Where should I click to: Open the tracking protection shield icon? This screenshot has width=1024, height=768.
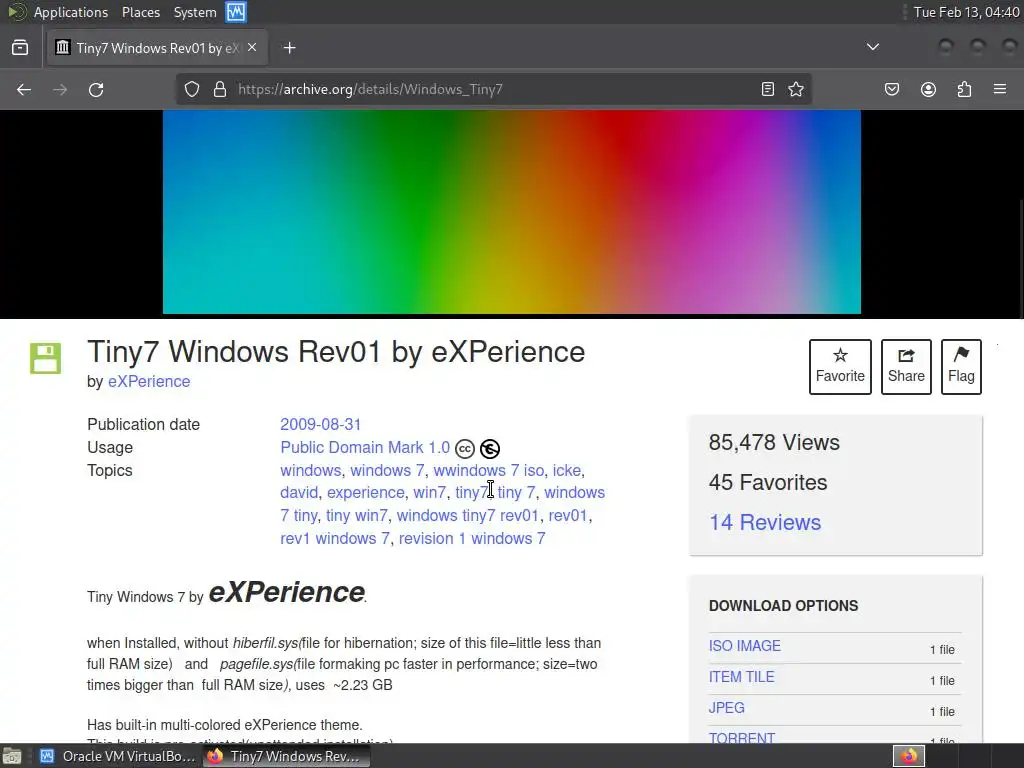click(191, 89)
